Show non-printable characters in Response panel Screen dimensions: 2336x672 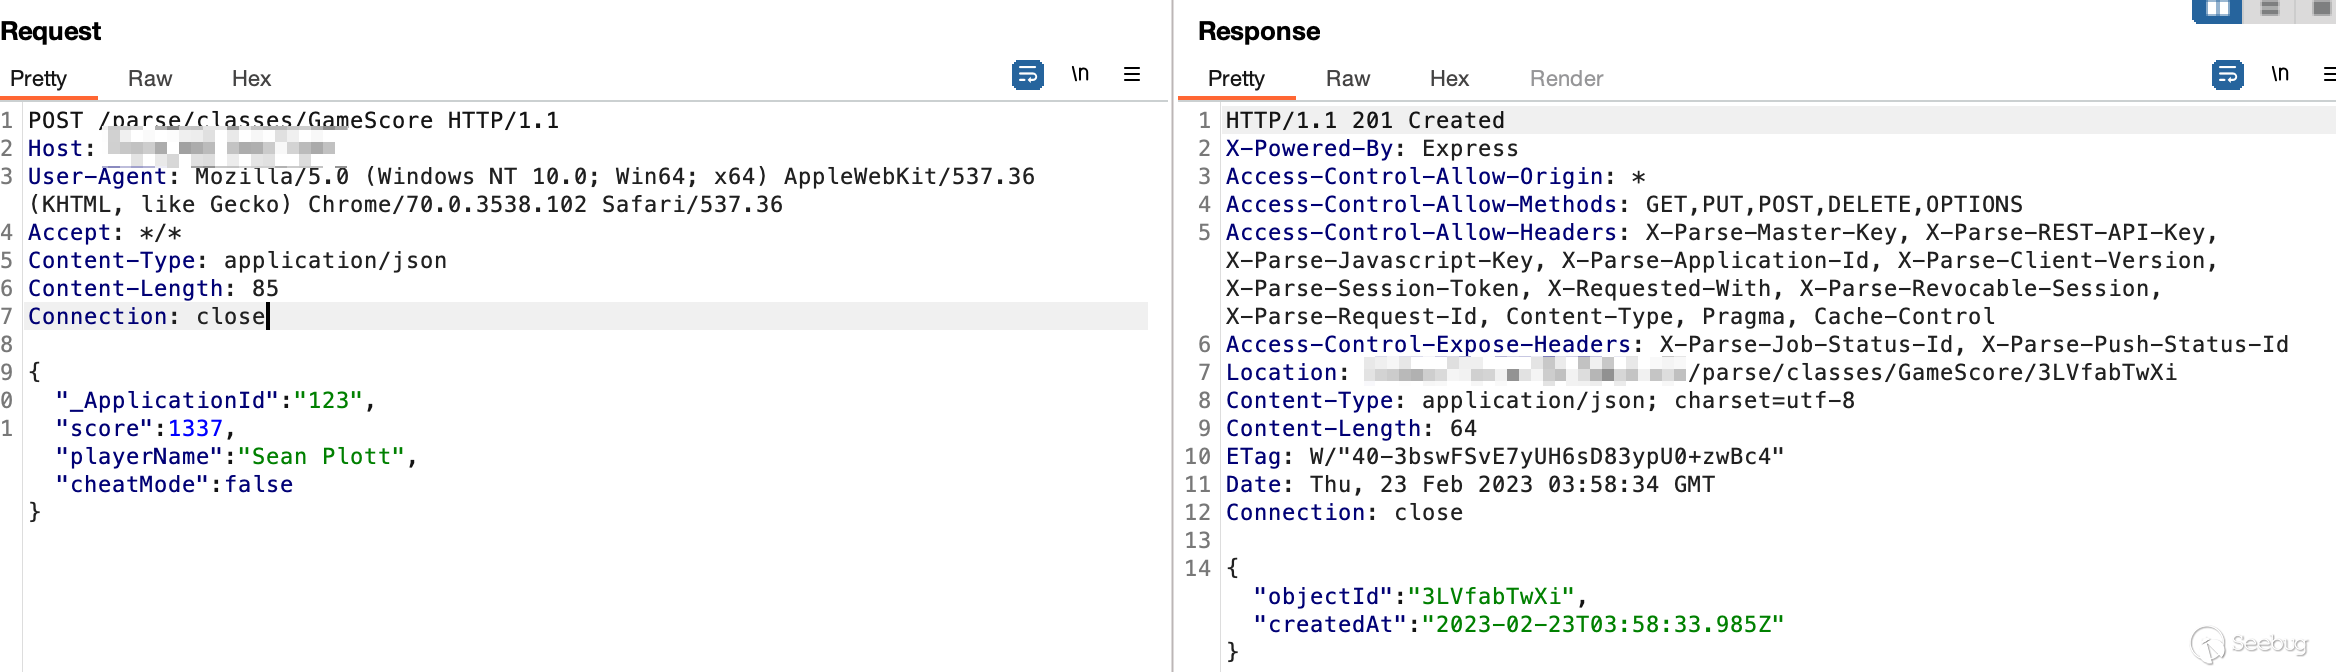(x=2280, y=75)
